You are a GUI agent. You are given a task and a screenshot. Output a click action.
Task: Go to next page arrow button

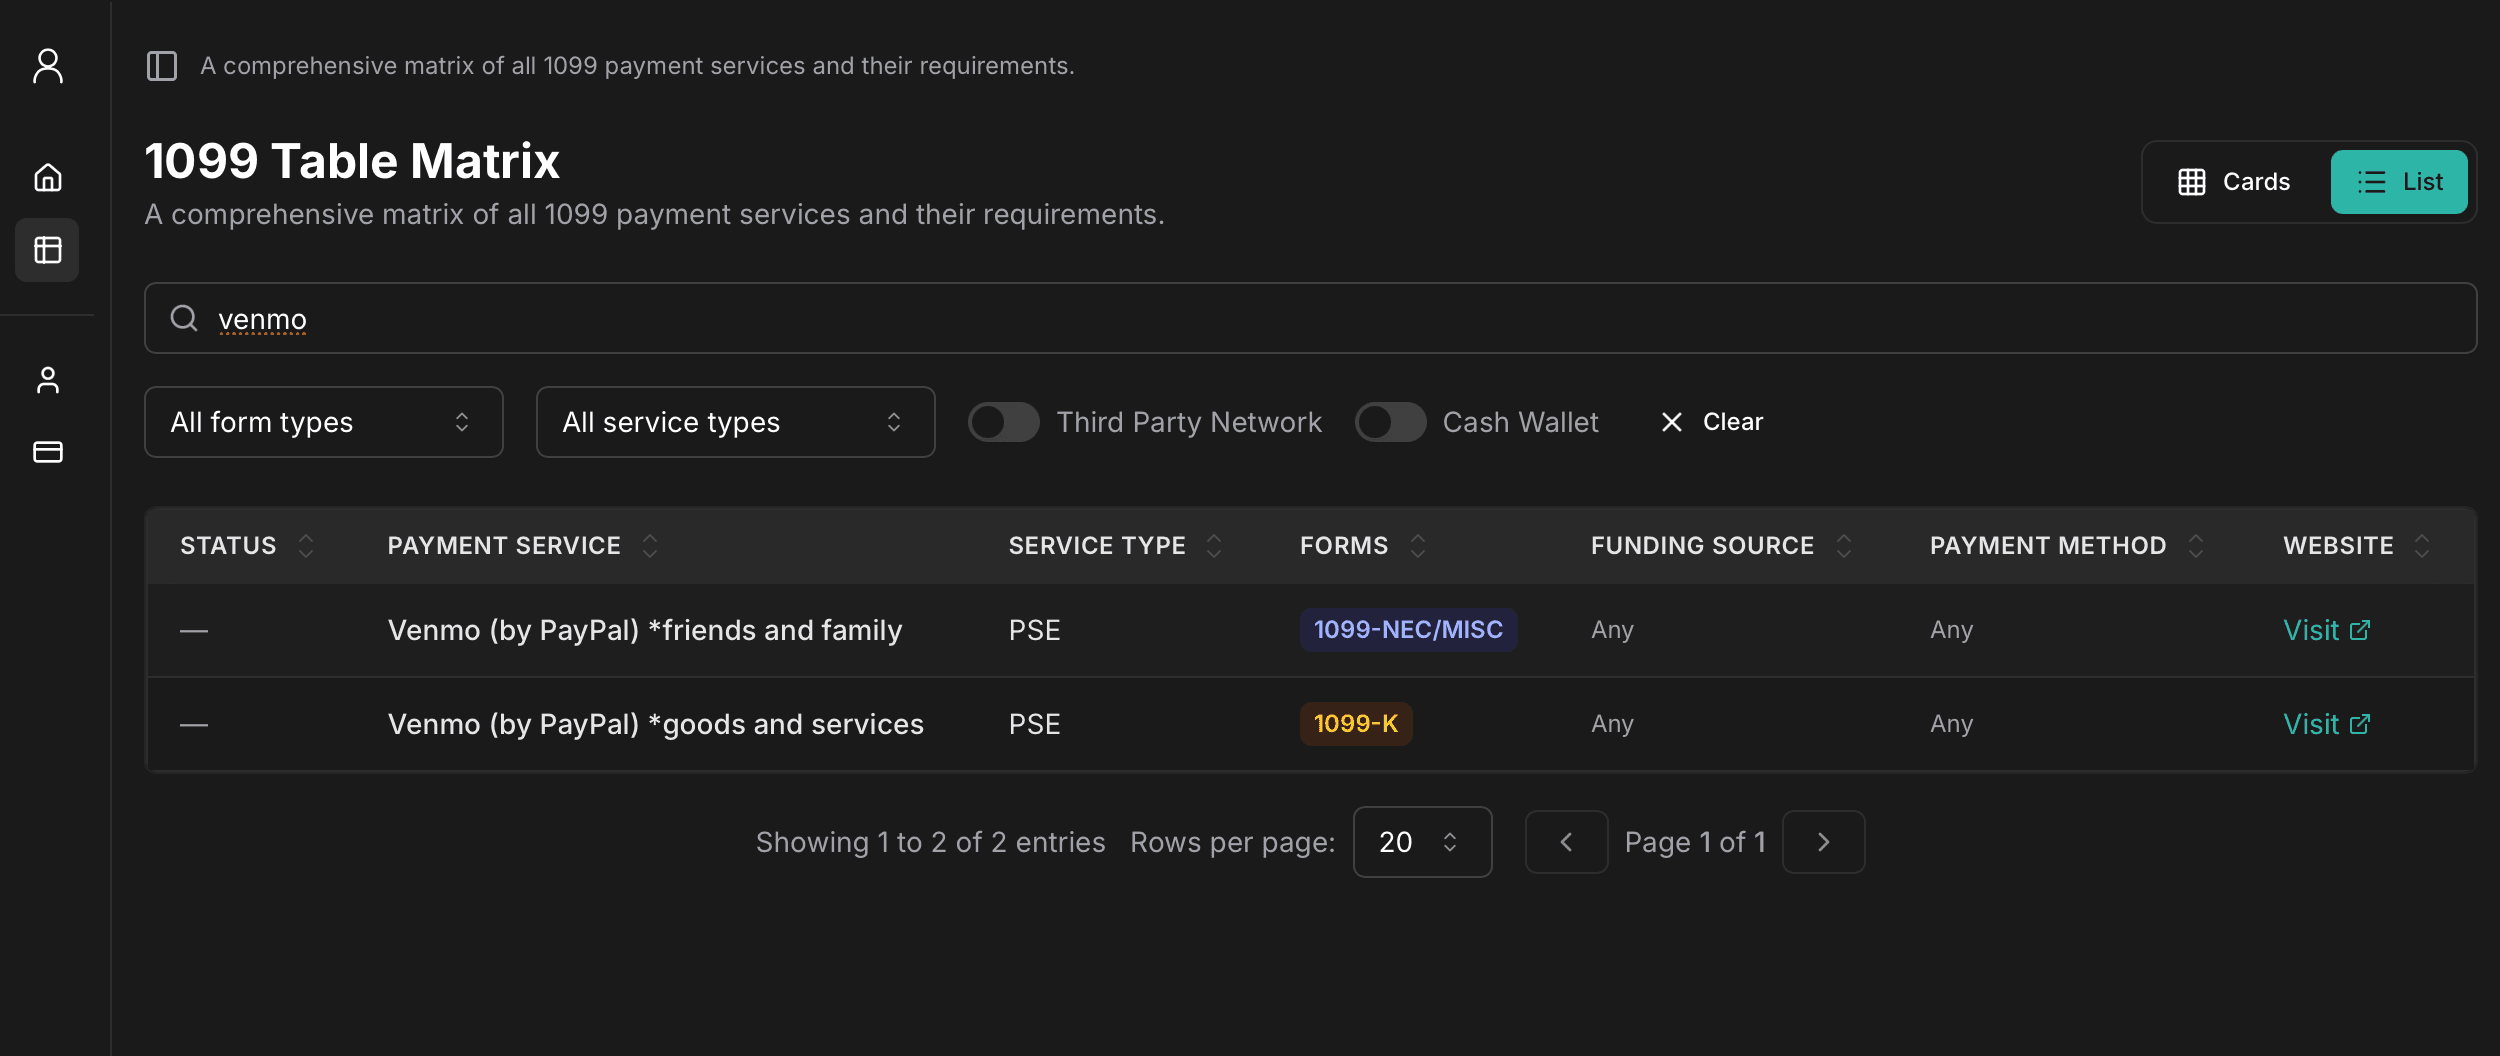pyautogui.click(x=1823, y=842)
